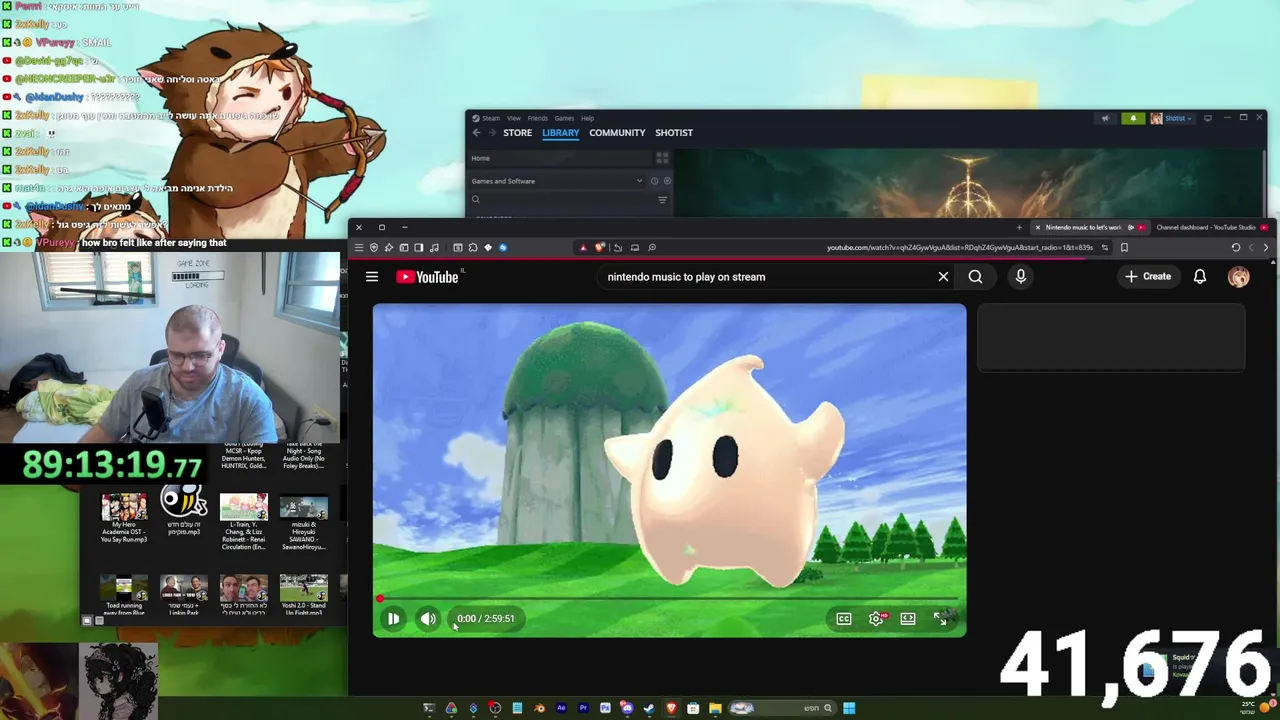
Task: Run search with the magnifier button
Action: [975, 277]
